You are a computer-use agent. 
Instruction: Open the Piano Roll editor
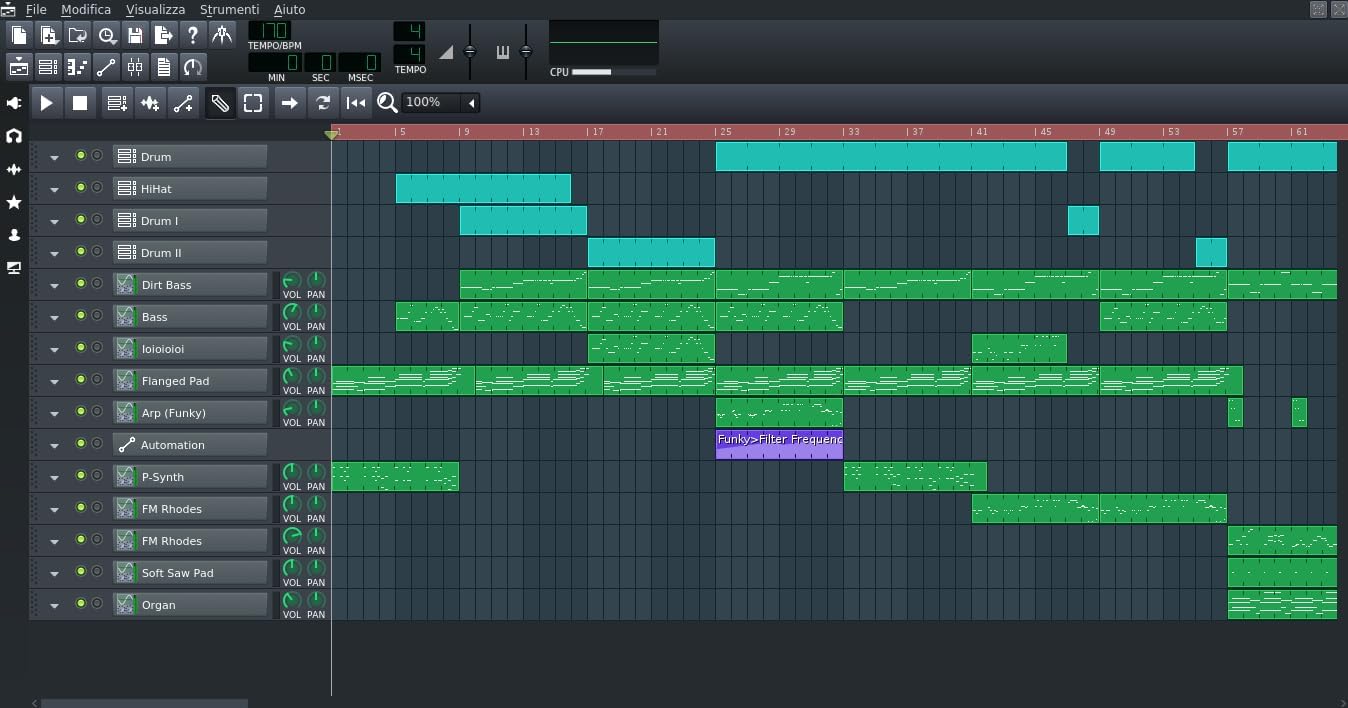tap(77, 67)
